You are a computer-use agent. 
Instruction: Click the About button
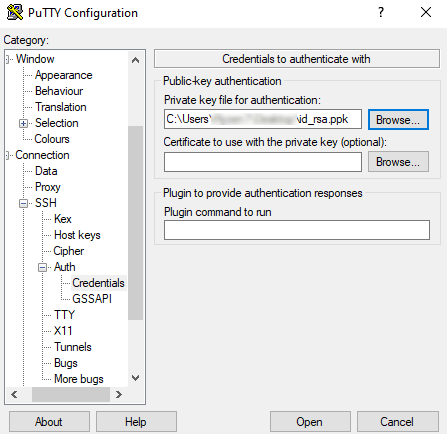click(49, 422)
